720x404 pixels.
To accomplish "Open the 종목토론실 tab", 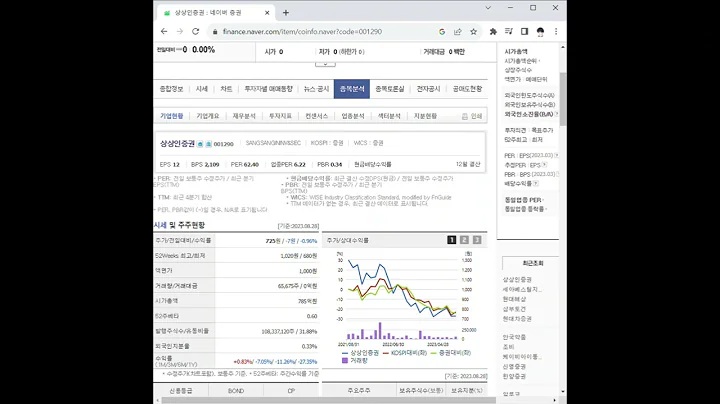I will pyautogui.click(x=389, y=89).
